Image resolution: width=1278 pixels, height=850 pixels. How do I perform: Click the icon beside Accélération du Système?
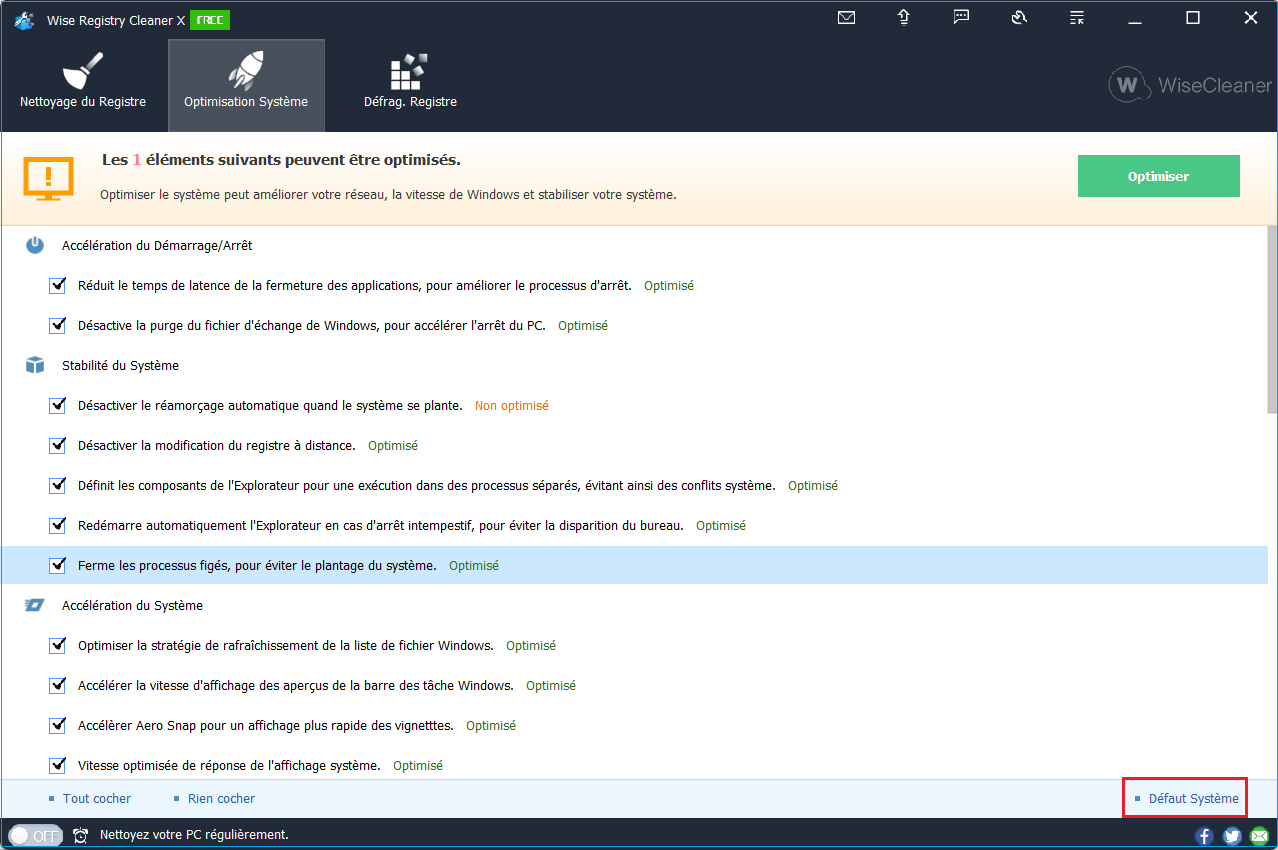tap(35, 605)
